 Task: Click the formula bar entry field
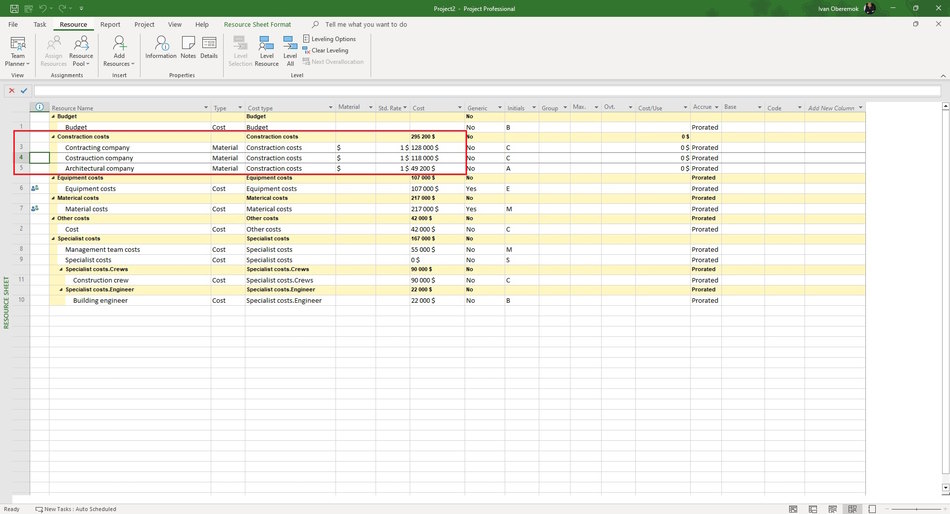pyautogui.click(x=487, y=90)
